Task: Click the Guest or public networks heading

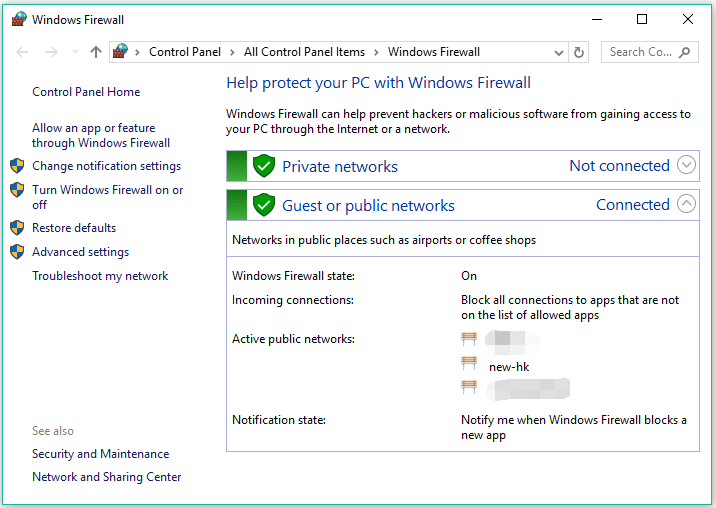Action: pyautogui.click(x=368, y=206)
